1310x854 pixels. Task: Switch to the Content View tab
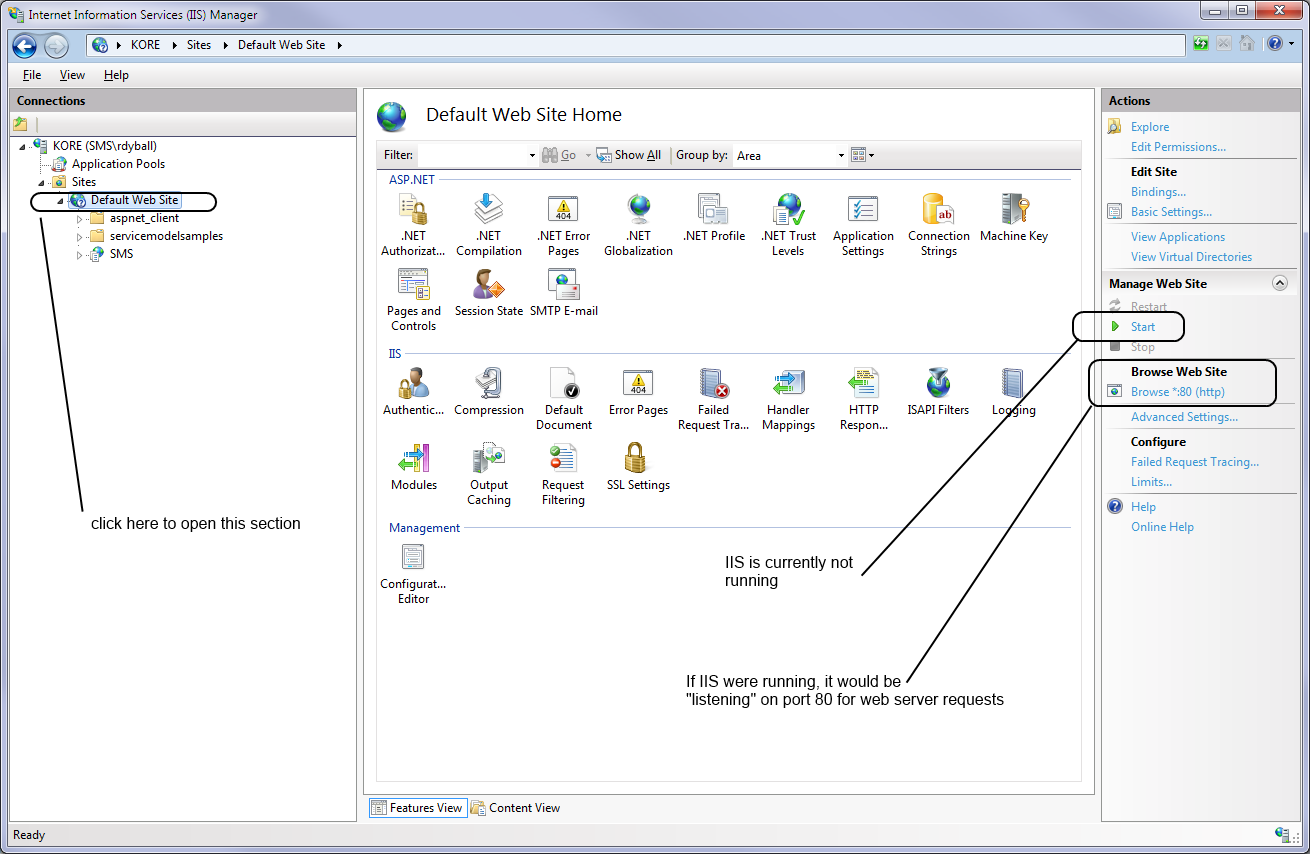pos(515,808)
